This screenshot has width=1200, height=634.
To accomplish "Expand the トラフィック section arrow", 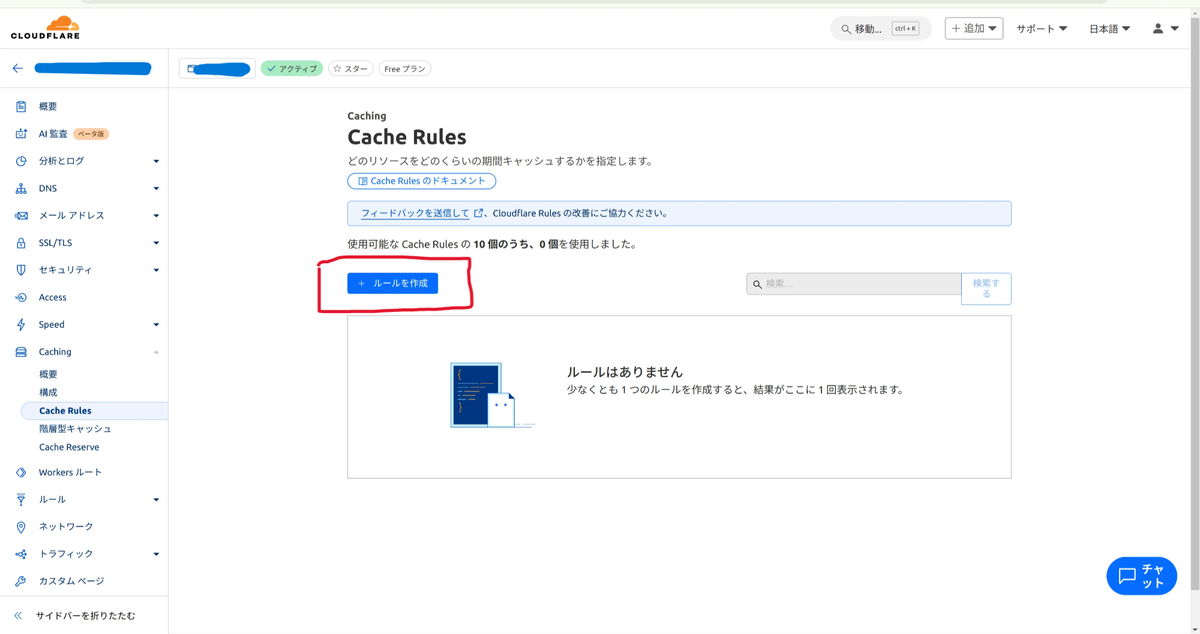I will (156, 554).
